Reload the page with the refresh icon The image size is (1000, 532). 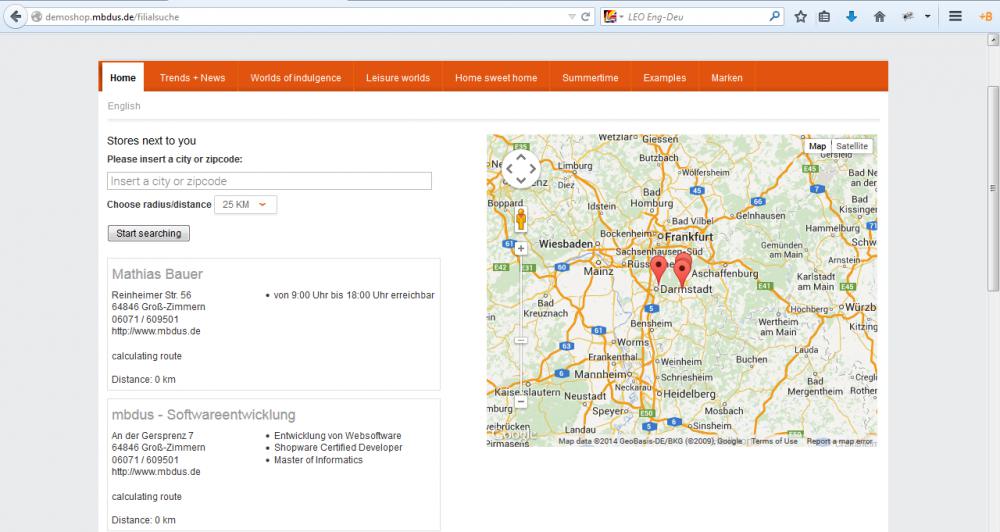click(586, 17)
